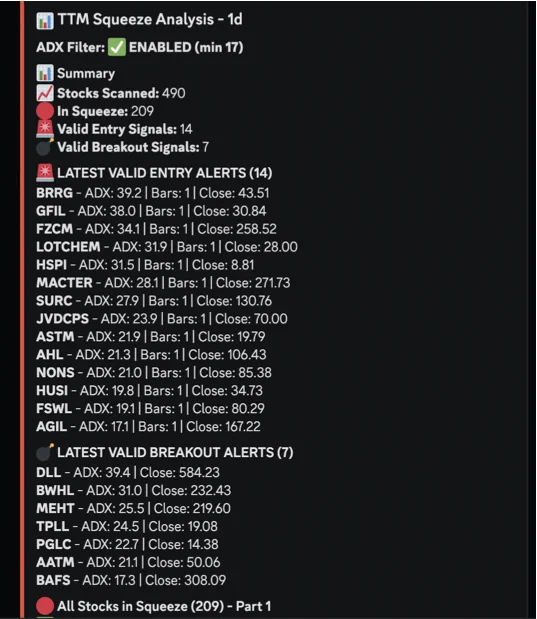537x619 pixels.
Task: Click the BAFS breakout alert row
Action: [x=131, y=580]
